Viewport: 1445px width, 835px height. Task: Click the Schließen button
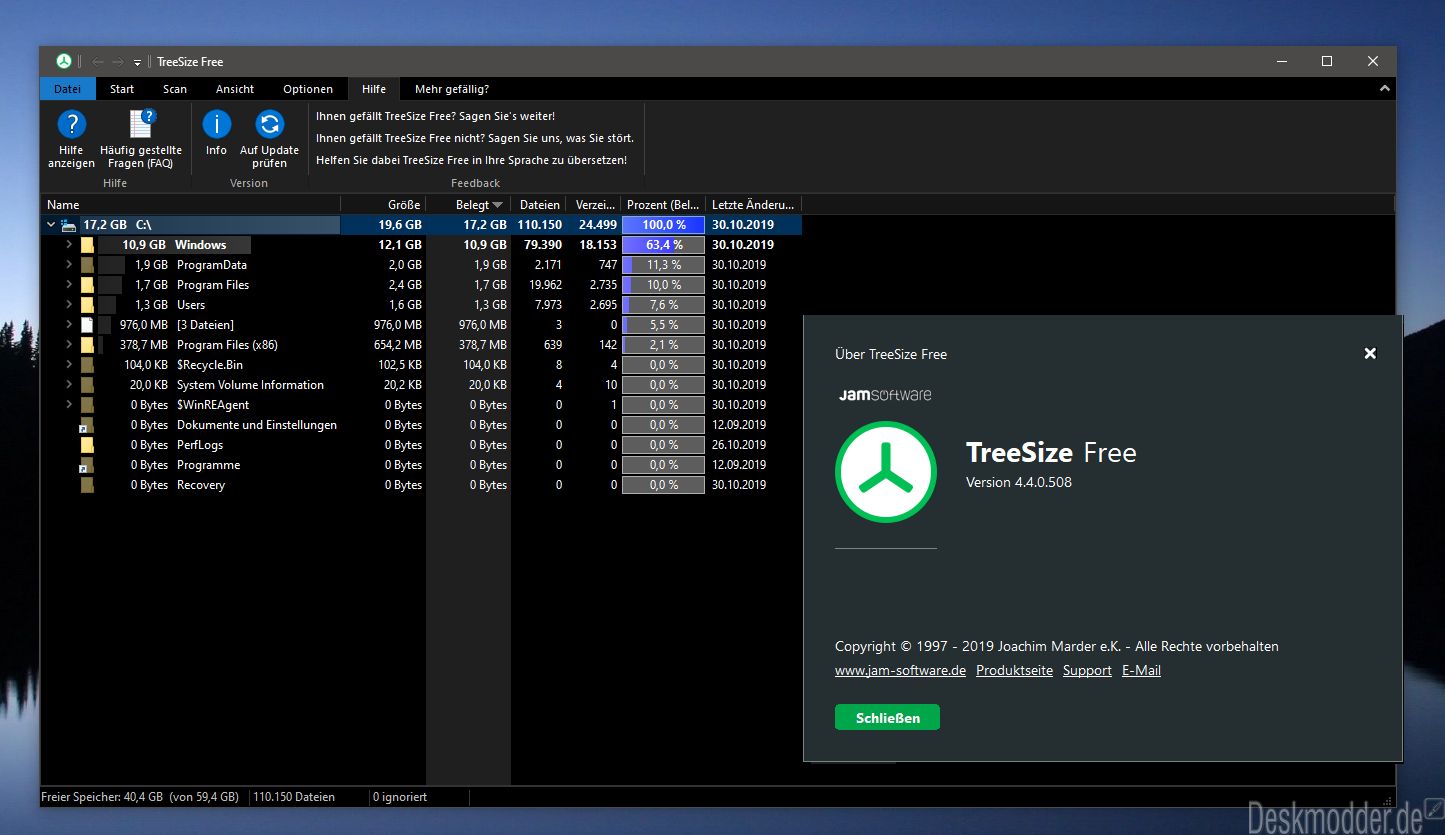point(887,717)
